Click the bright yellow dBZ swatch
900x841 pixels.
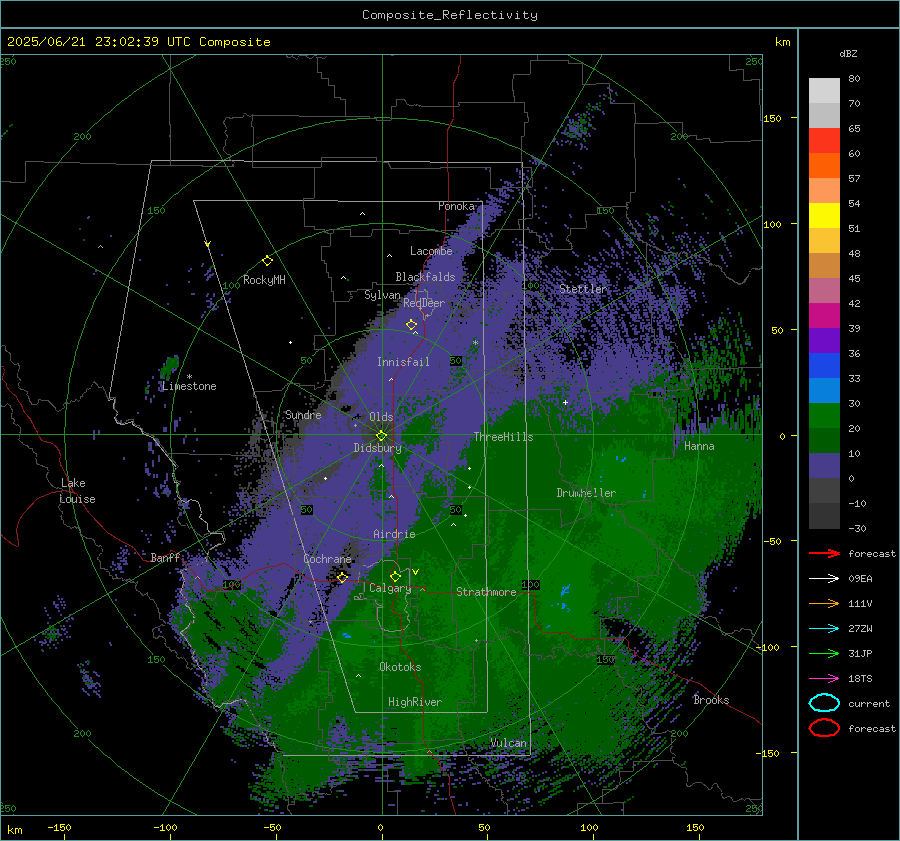pos(824,216)
